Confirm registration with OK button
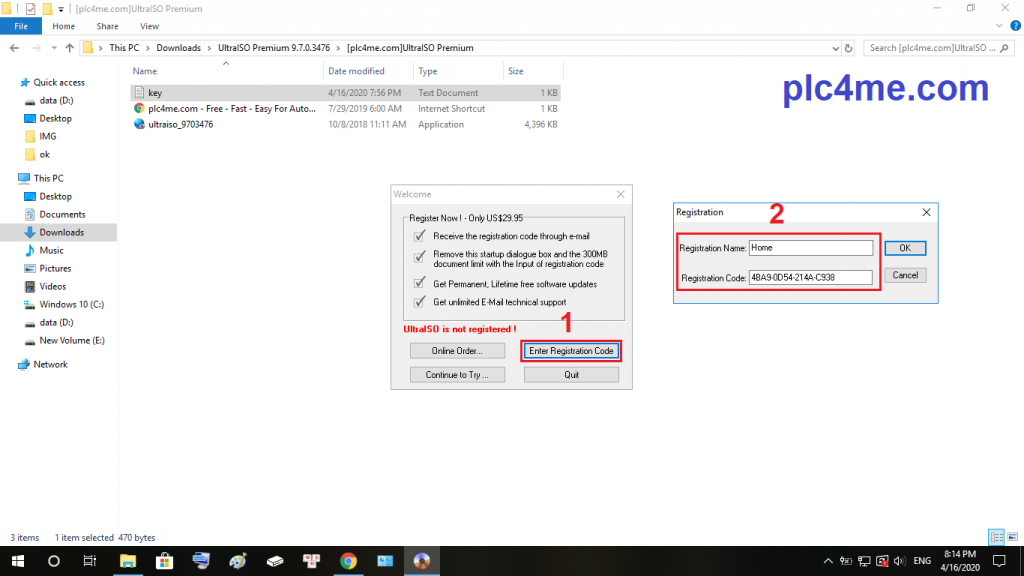The width and height of the screenshot is (1024, 576). pos(905,248)
